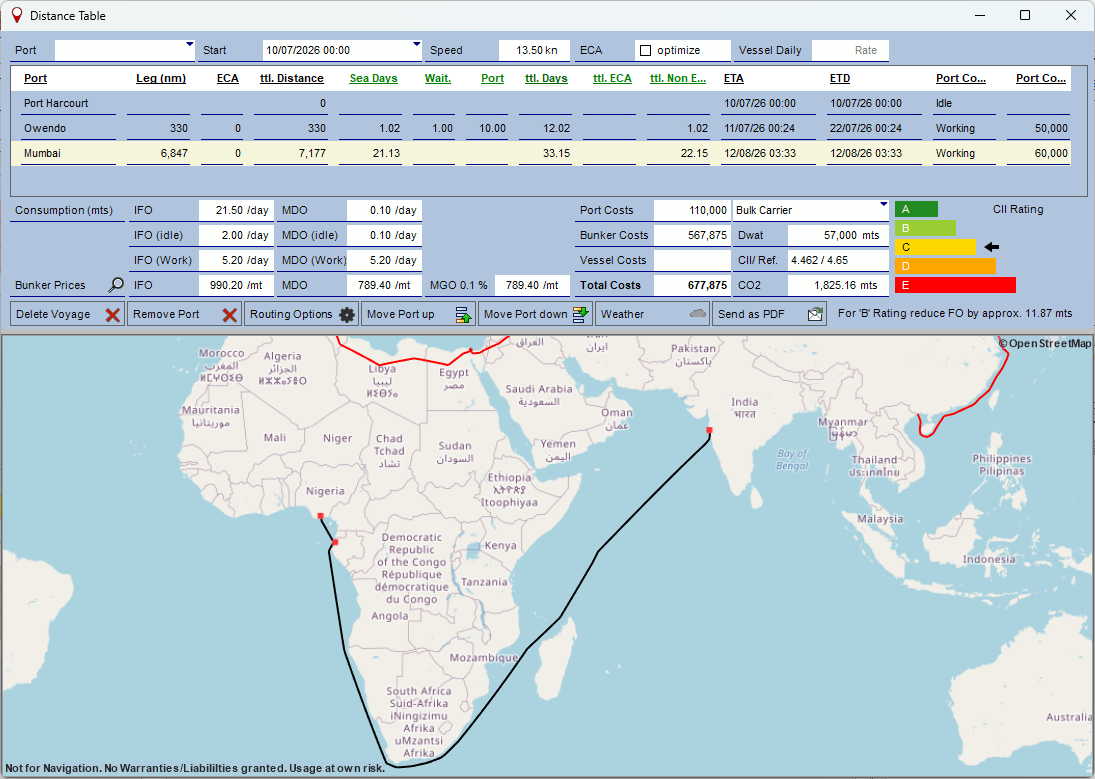Image resolution: width=1095 pixels, height=779 pixels.
Task: Click the Delete Voyage button
Action: click(68, 314)
